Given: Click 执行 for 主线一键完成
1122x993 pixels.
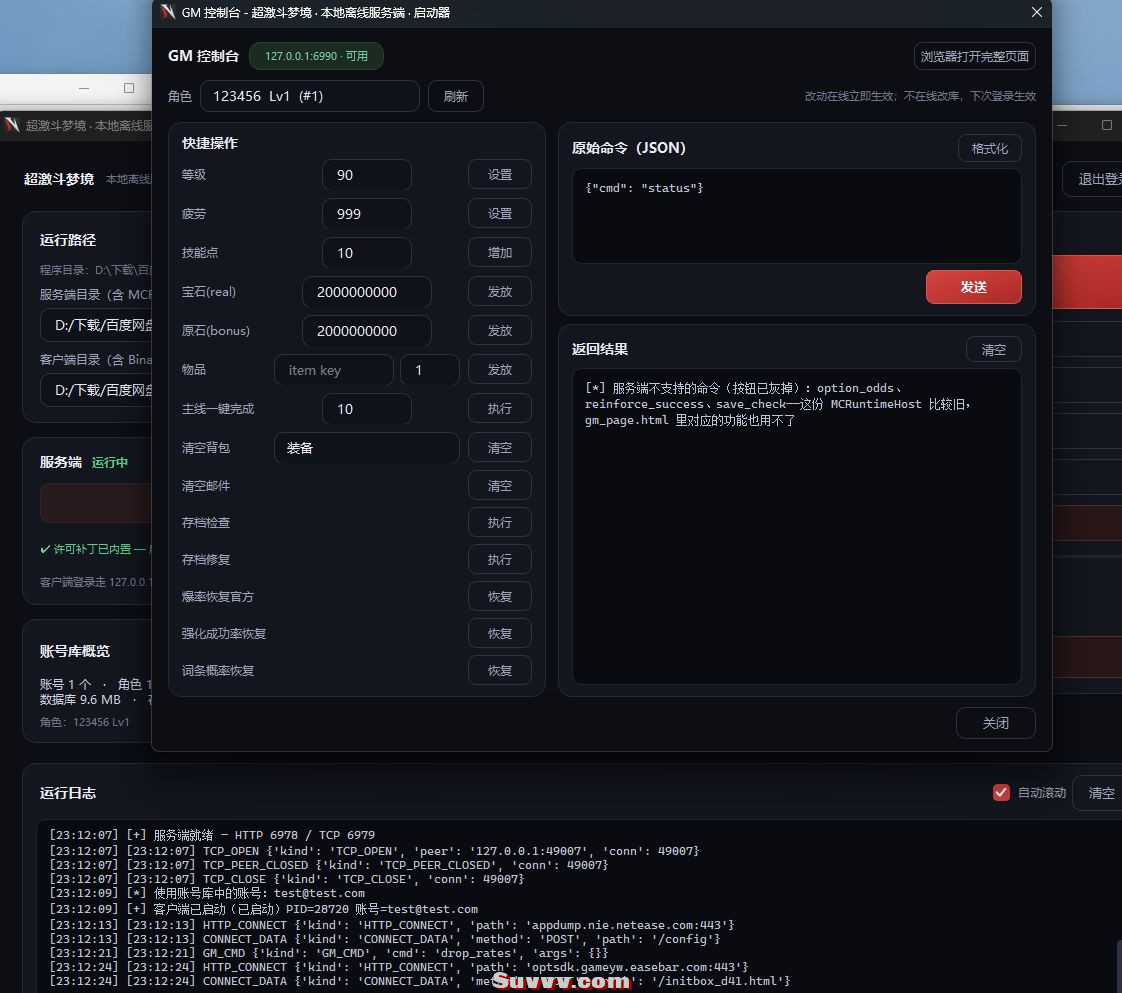Looking at the screenshot, I should (499, 409).
